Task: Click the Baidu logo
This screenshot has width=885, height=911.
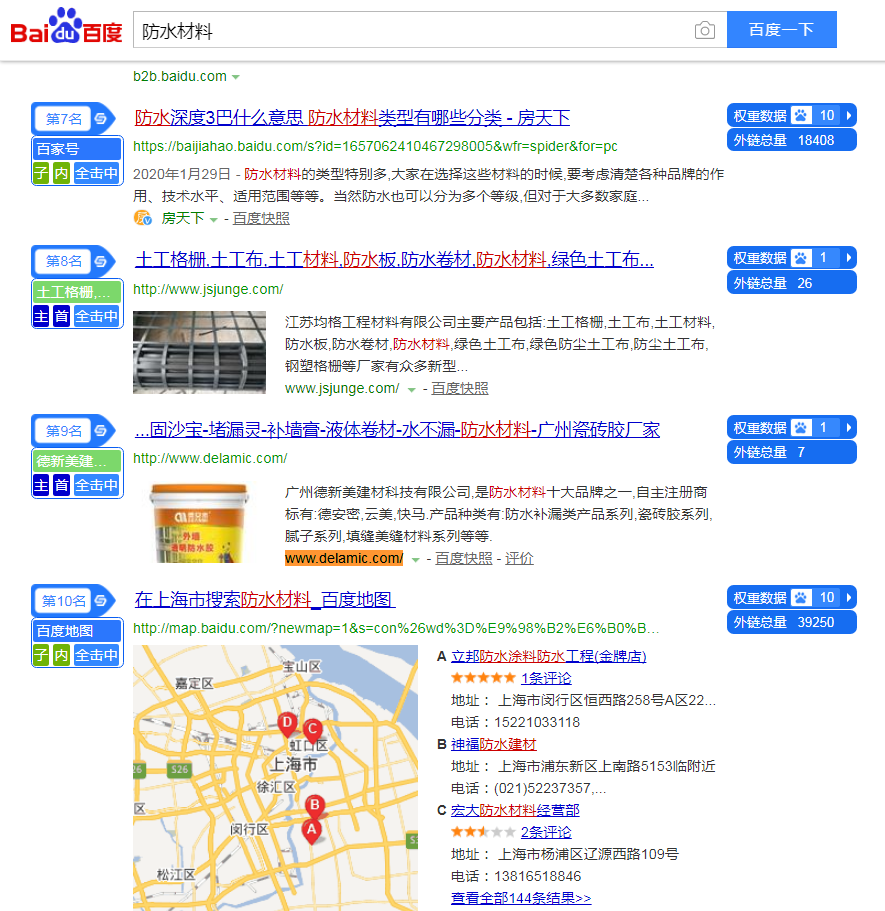Action: click(x=66, y=27)
